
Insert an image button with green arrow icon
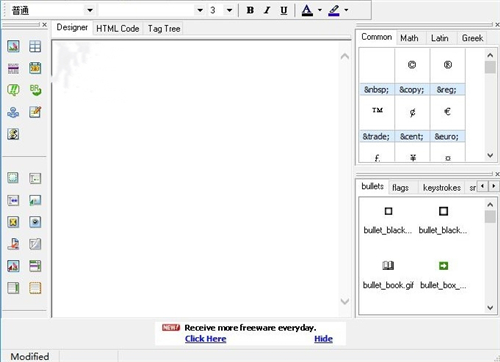pyautogui.click(x=35, y=200)
